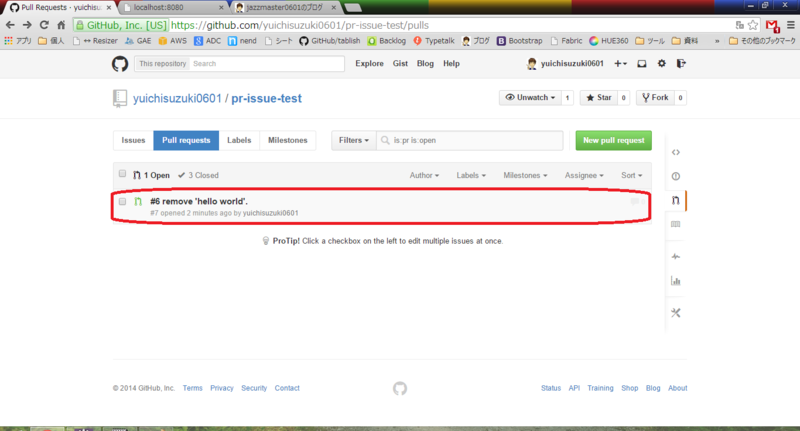Click the stargazers count next to Star
This screenshot has height=431, width=800.
(x=623, y=97)
